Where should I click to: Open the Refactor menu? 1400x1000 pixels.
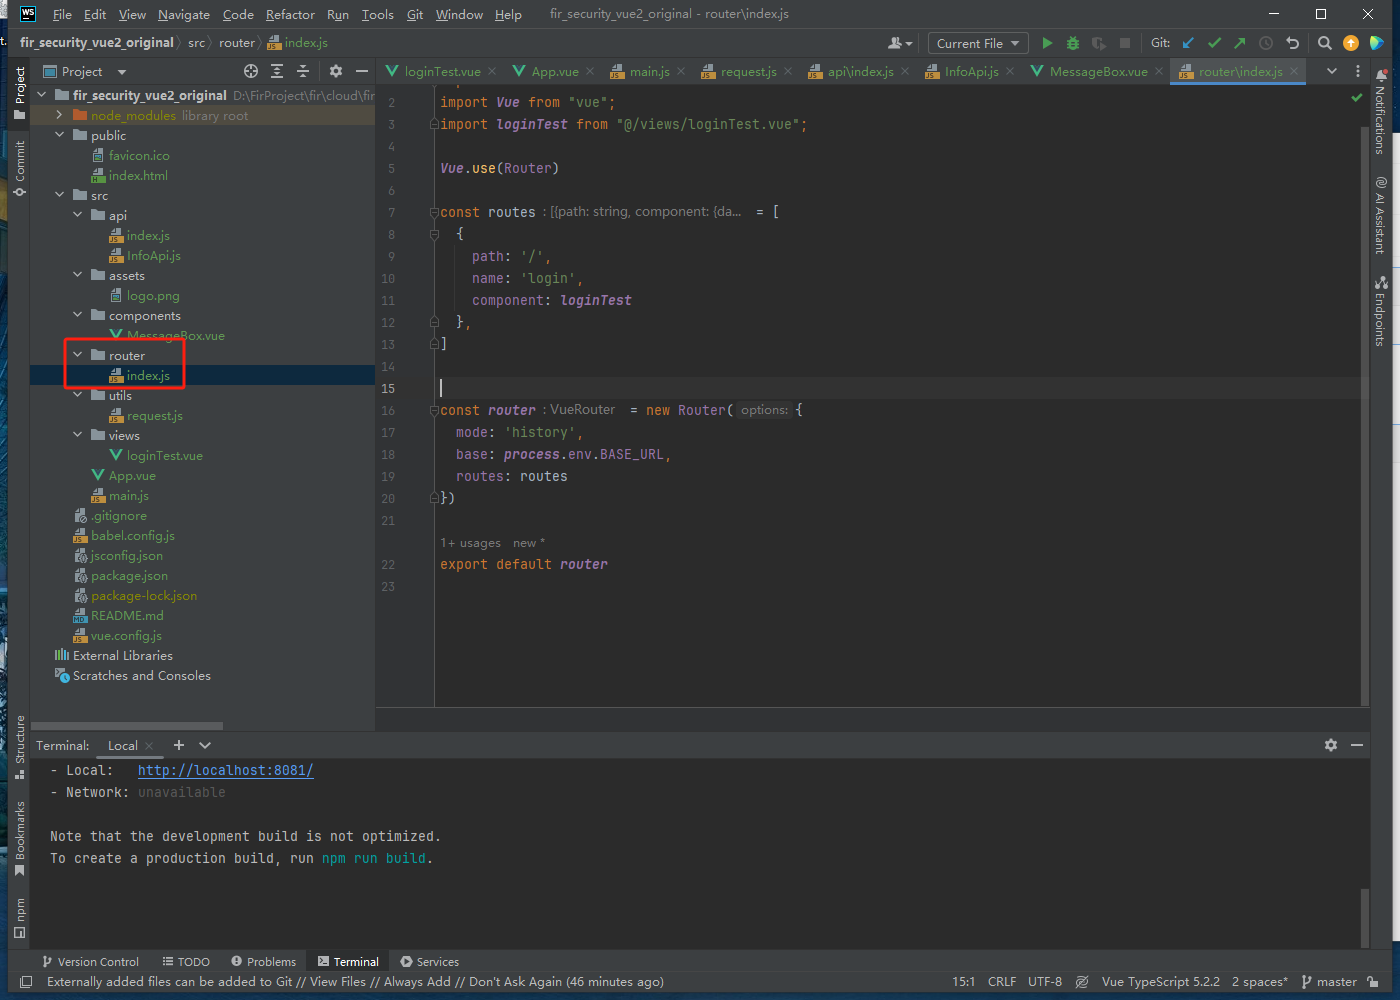[x=290, y=14]
